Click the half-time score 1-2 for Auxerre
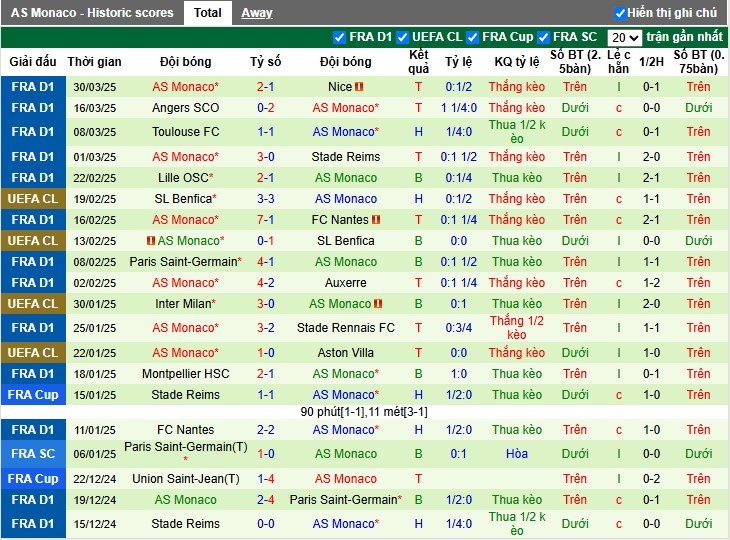Image resolution: width=730 pixels, height=540 pixels. coord(651,283)
